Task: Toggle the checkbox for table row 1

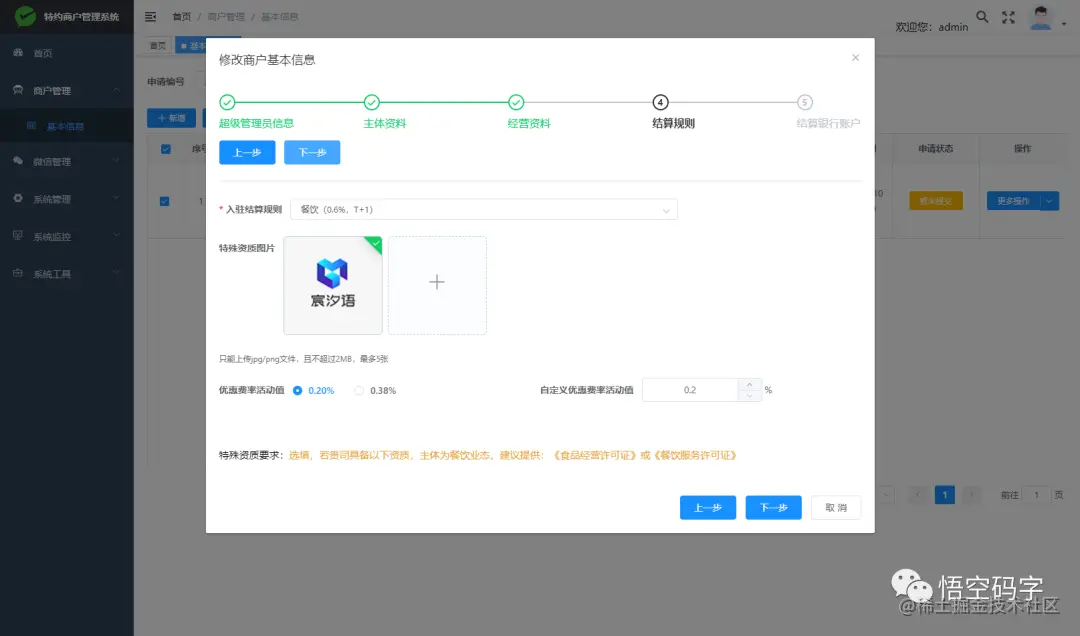Action: [x=164, y=201]
